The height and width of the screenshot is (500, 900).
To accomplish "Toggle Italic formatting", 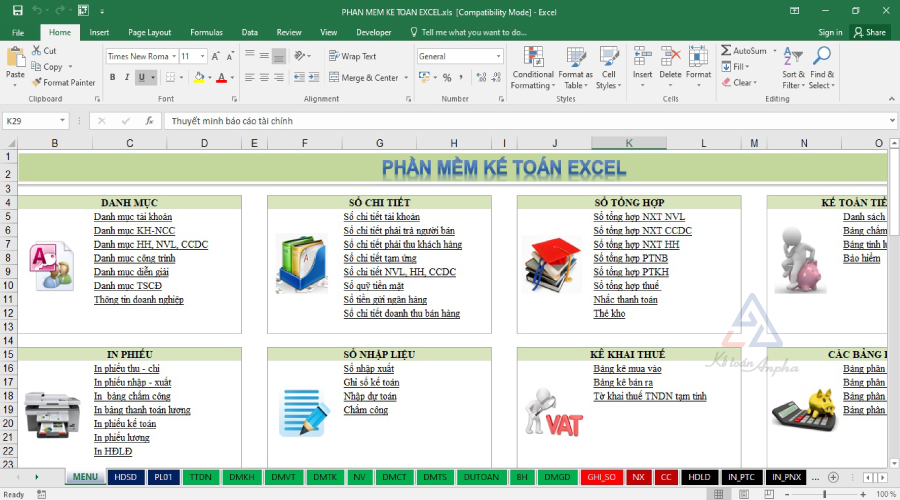I will pos(127,77).
